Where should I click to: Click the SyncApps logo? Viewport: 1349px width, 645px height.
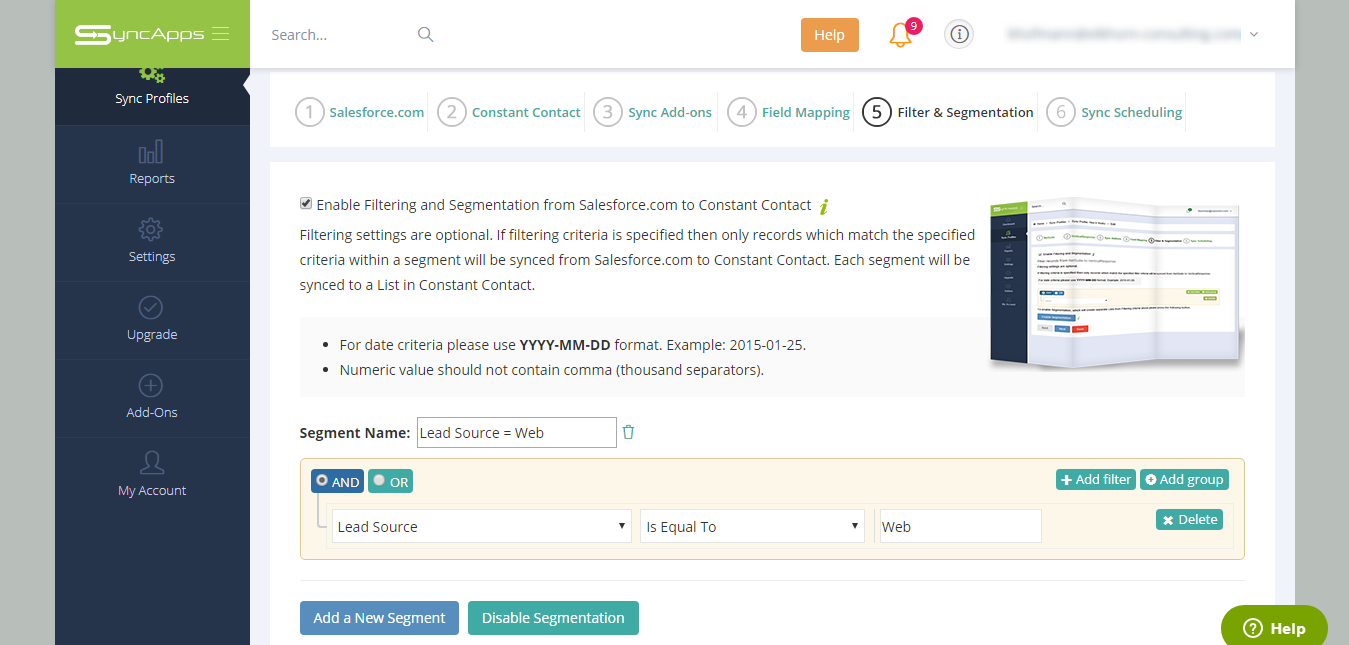(139, 34)
